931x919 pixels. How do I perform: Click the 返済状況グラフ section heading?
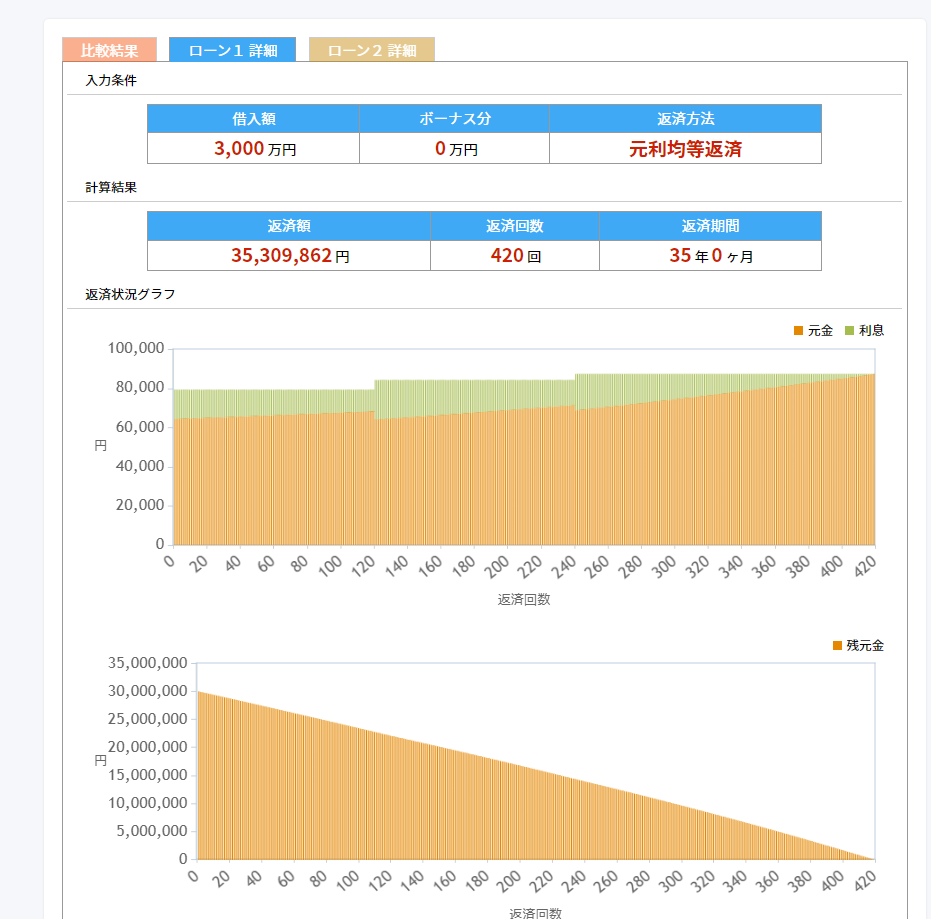[130, 295]
